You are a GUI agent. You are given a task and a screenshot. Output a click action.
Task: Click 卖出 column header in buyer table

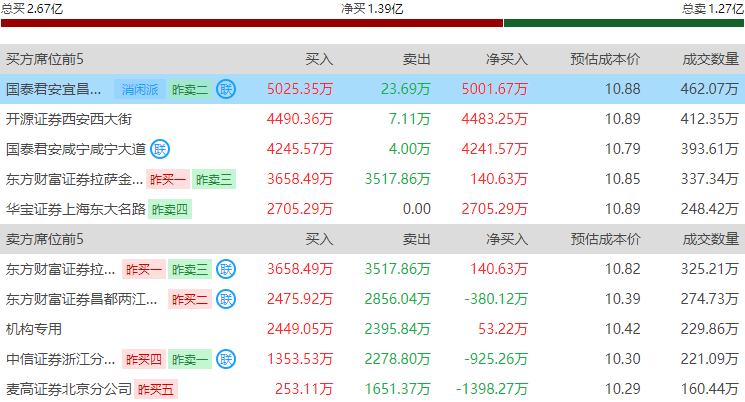click(x=416, y=59)
